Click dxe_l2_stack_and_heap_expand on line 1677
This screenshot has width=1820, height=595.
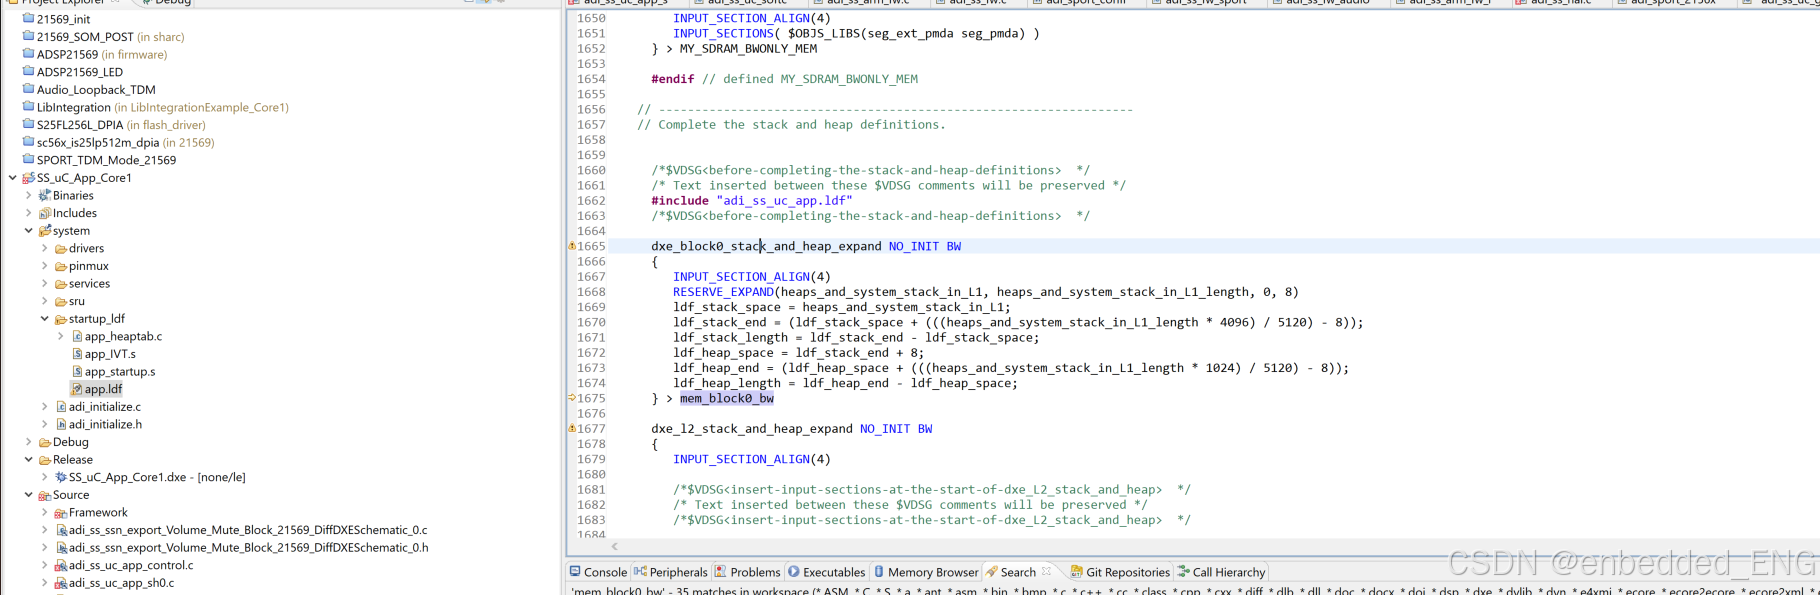click(752, 429)
